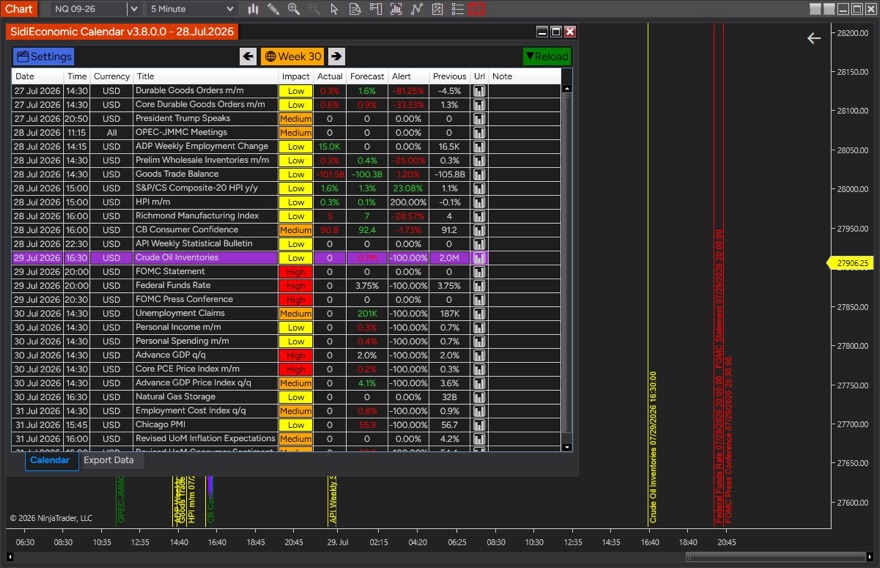Select the FOMC Press Conference title cell

(205, 300)
